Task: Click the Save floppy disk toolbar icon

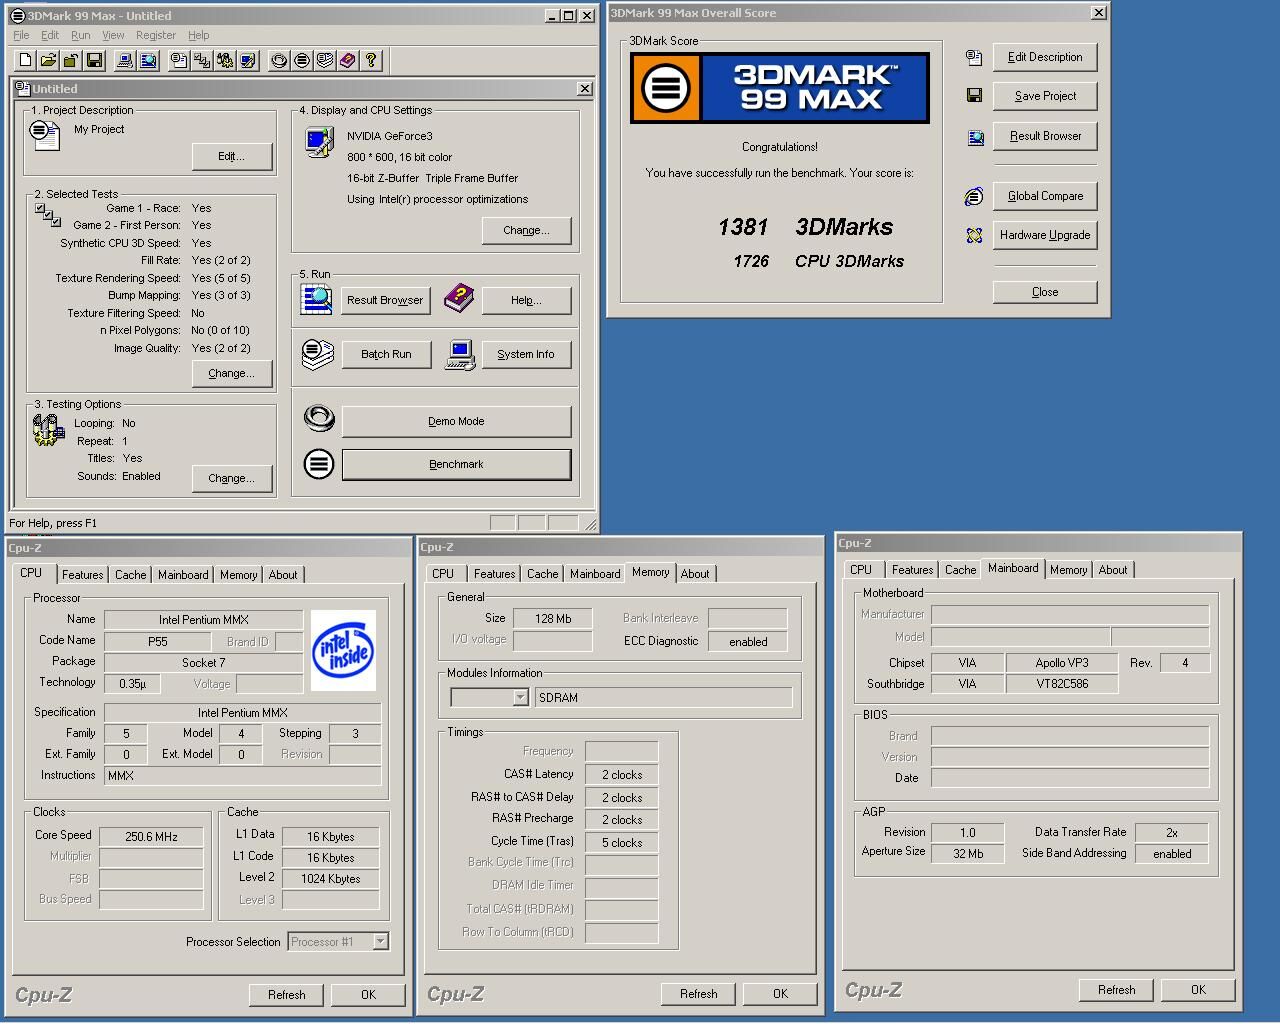Action: [x=94, y=60]
